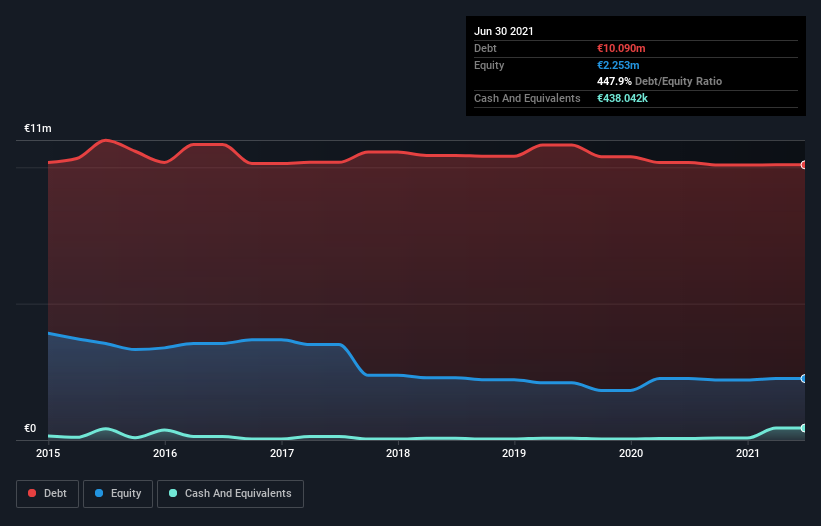Click the red Debt legend dot
The height and width of the screenshot is (526, 821).
[x=32, y=493]
